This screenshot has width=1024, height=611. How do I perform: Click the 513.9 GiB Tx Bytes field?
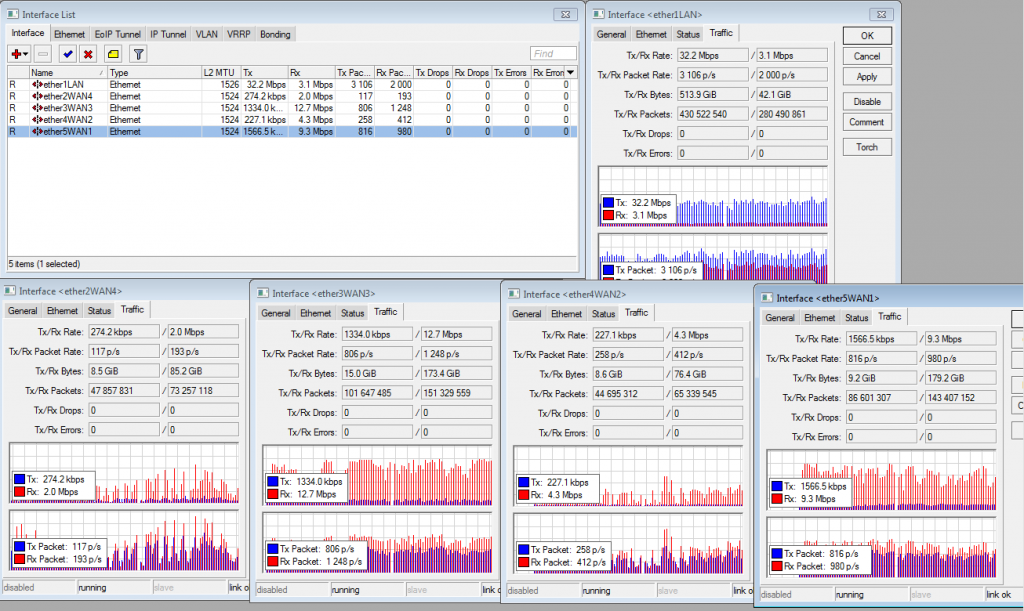(x=712, y=95)
